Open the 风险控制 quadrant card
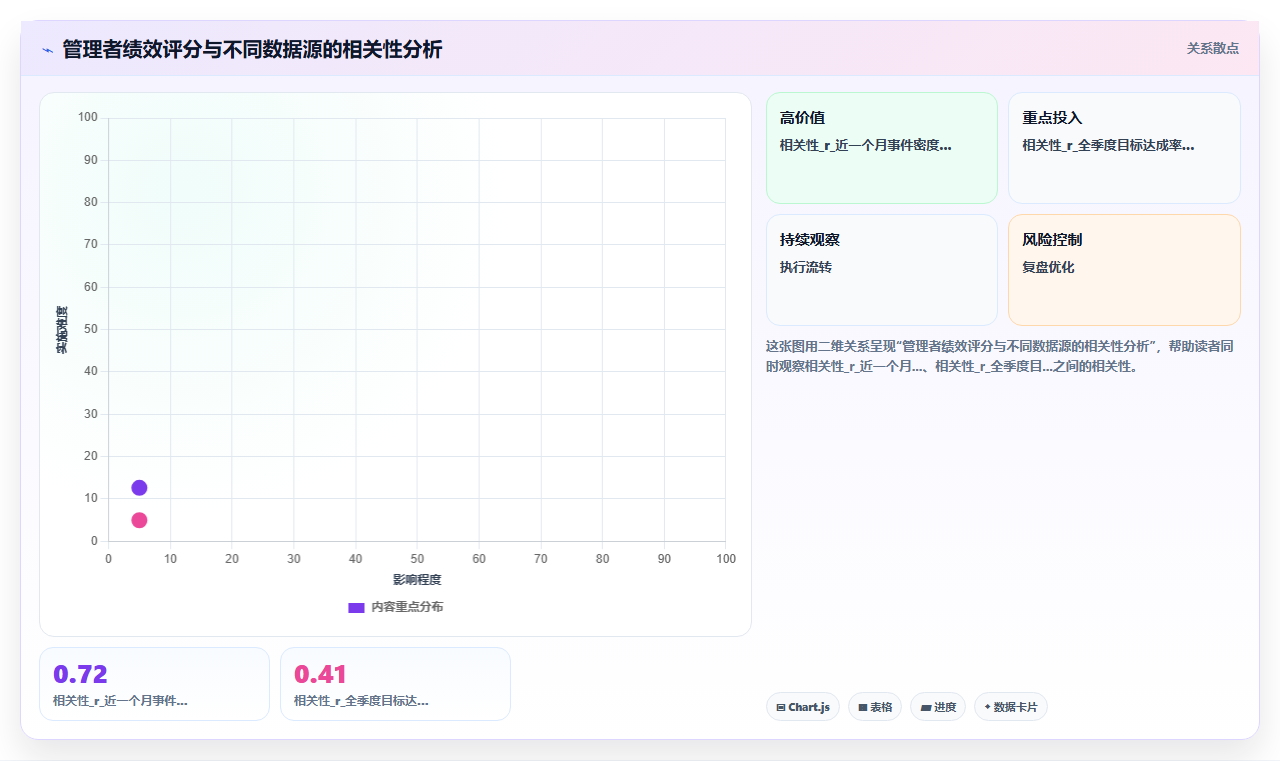Image resolution: width=1280 pixels, height=761 pixels. pyautogui.click(x=1124, y=270)
